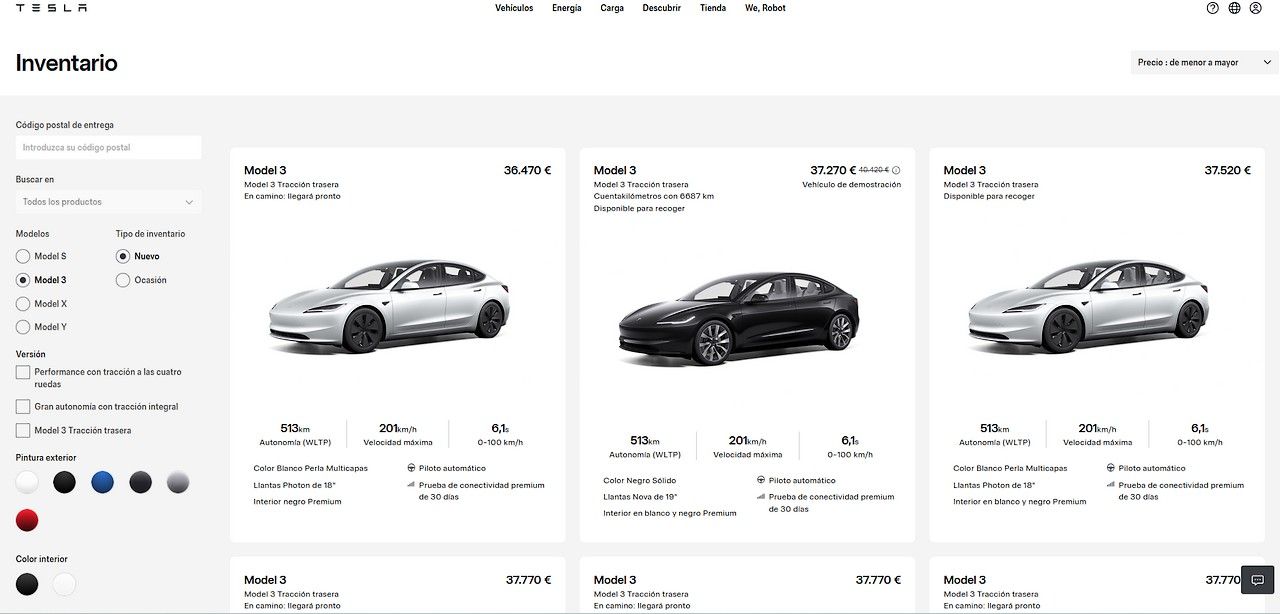Choose the black interior color swatch

(27, 584)
